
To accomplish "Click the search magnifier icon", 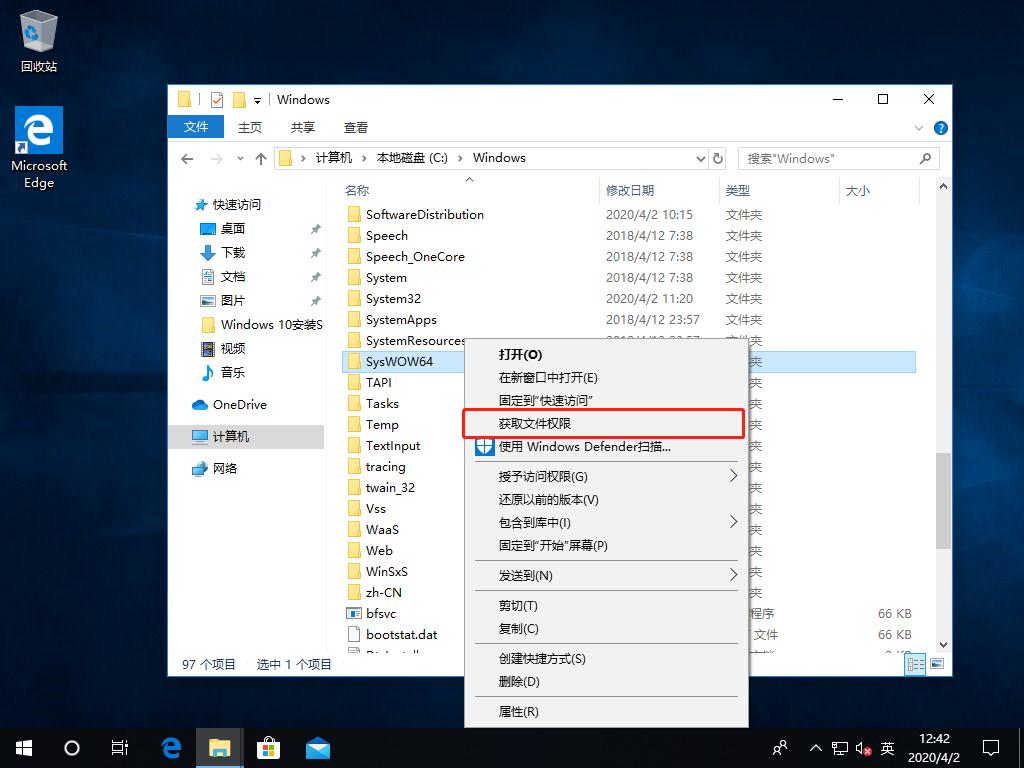I will (925, 158).
